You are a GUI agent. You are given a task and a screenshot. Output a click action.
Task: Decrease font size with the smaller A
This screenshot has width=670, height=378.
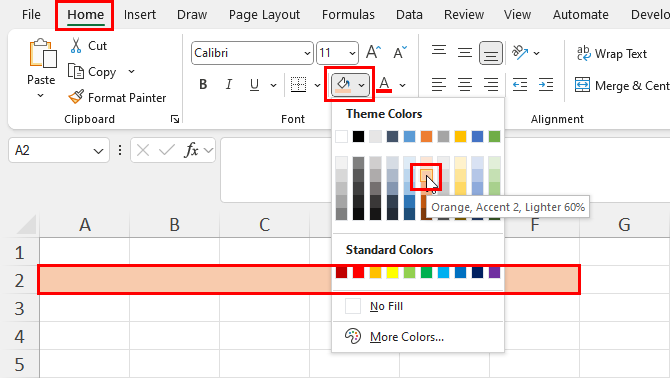400,52
